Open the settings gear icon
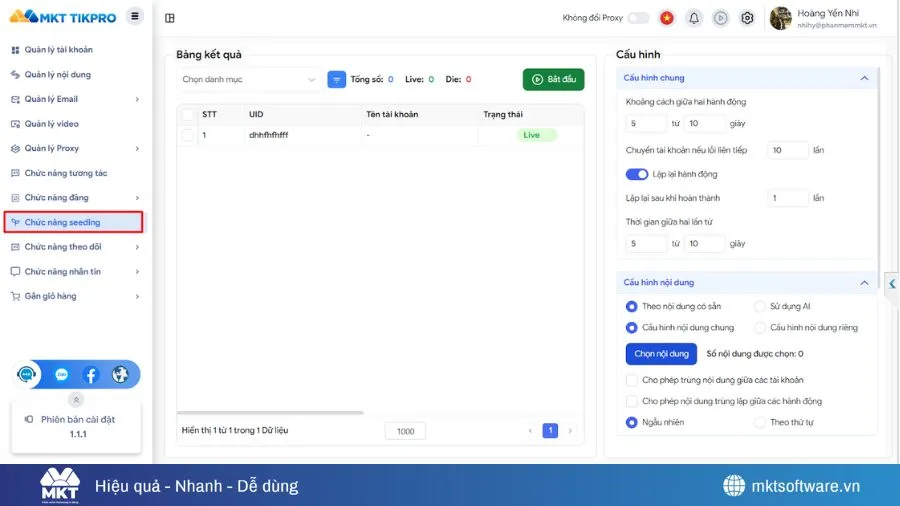This screenshot has height=506, width=900. click(747, 18)
